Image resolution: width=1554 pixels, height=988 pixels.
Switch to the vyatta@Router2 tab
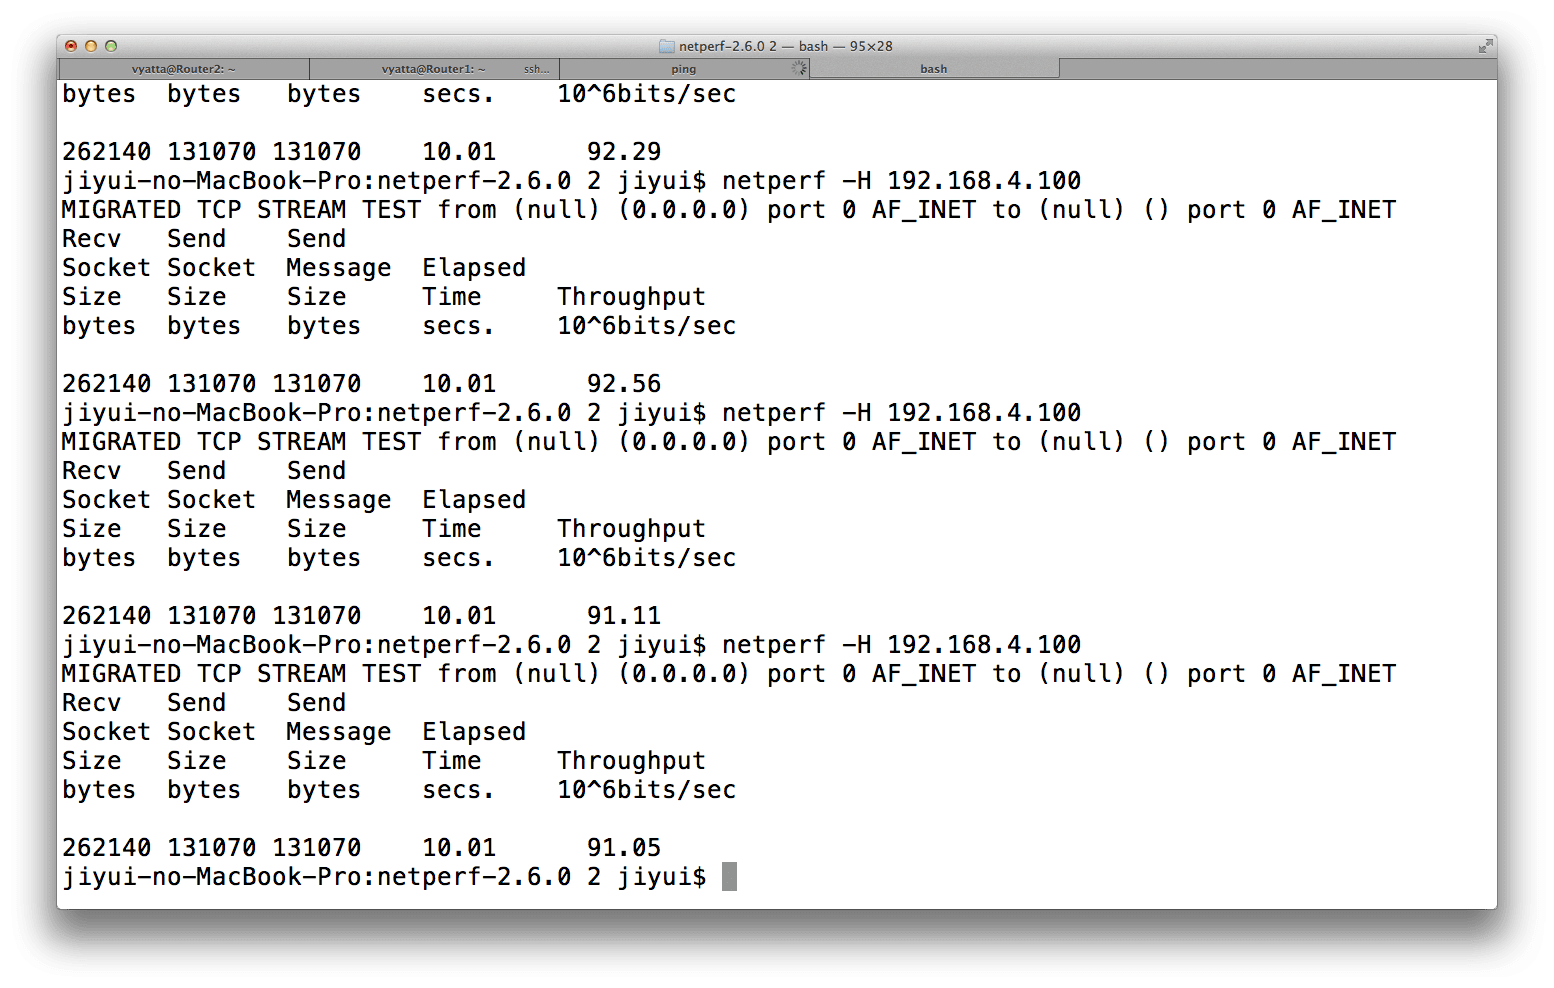coord(184,69)
